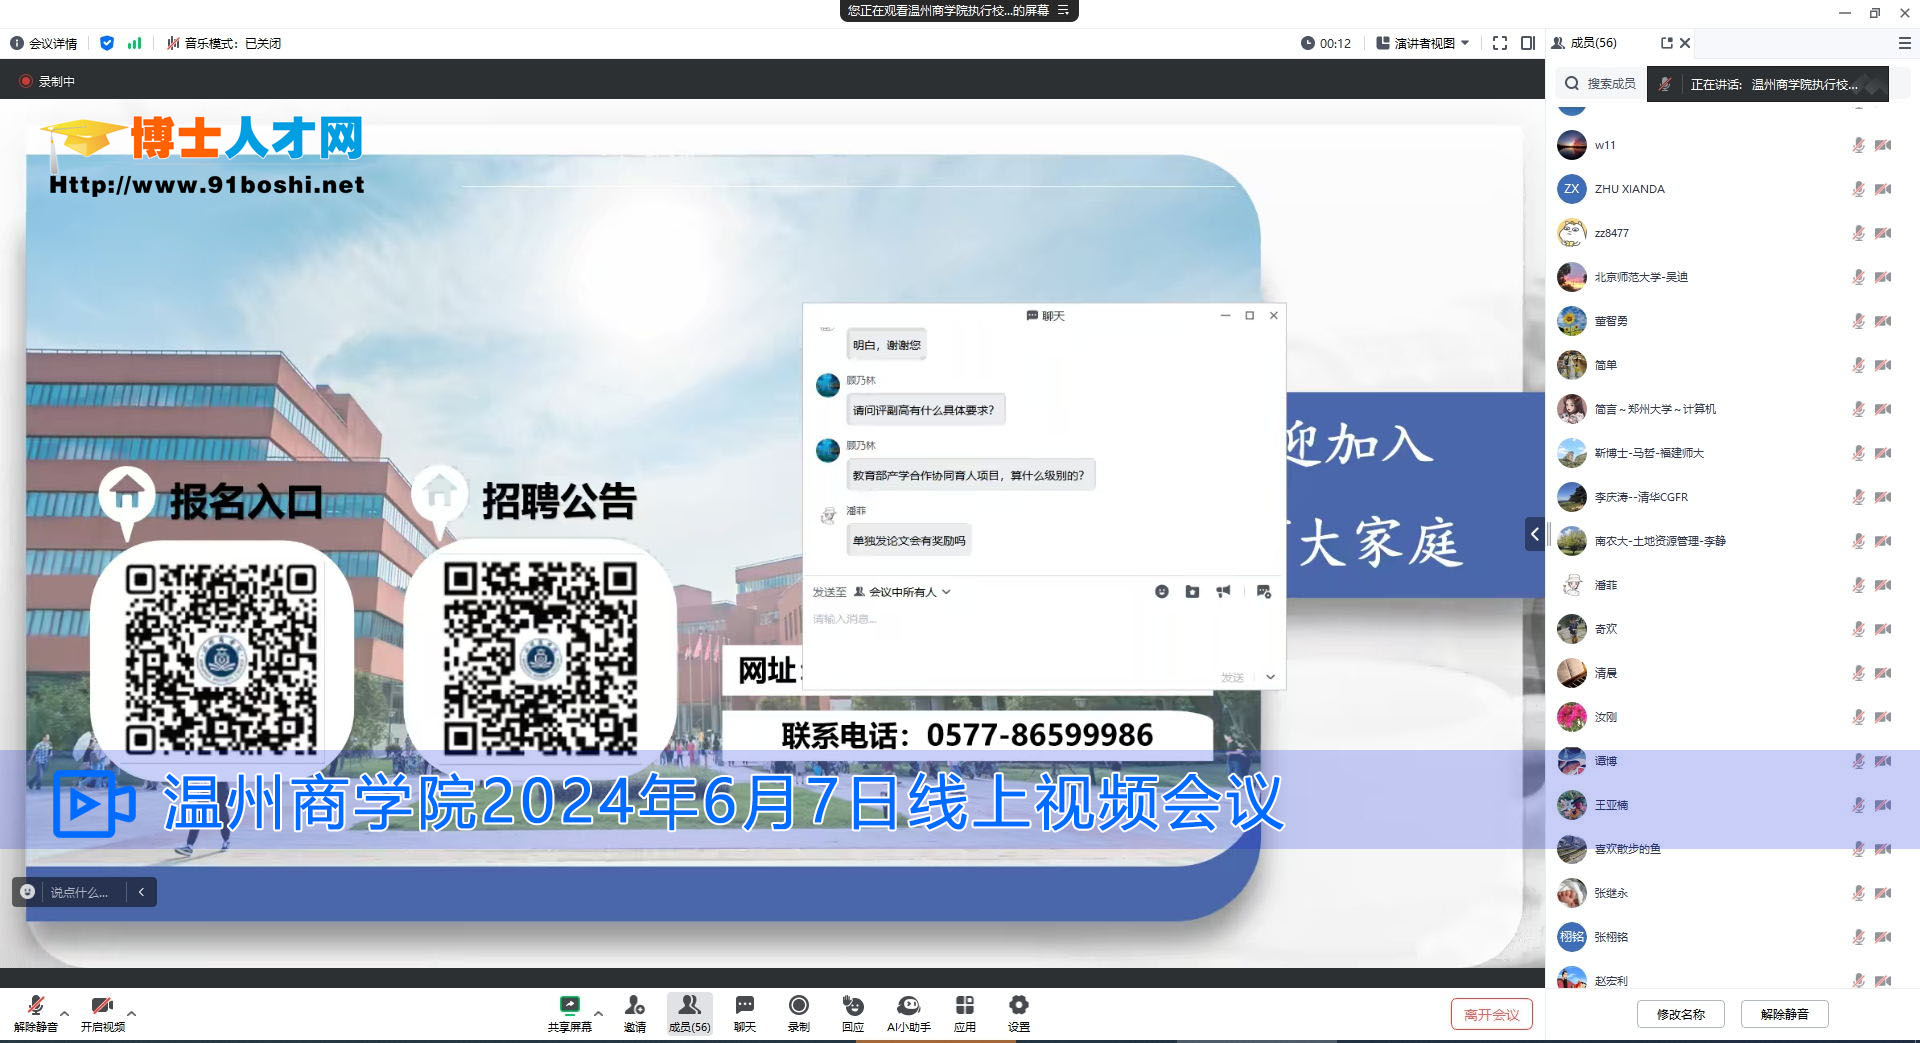Click 董智勇's muted microphone icon
1920x1043 pixels.
coord(1858,321)
